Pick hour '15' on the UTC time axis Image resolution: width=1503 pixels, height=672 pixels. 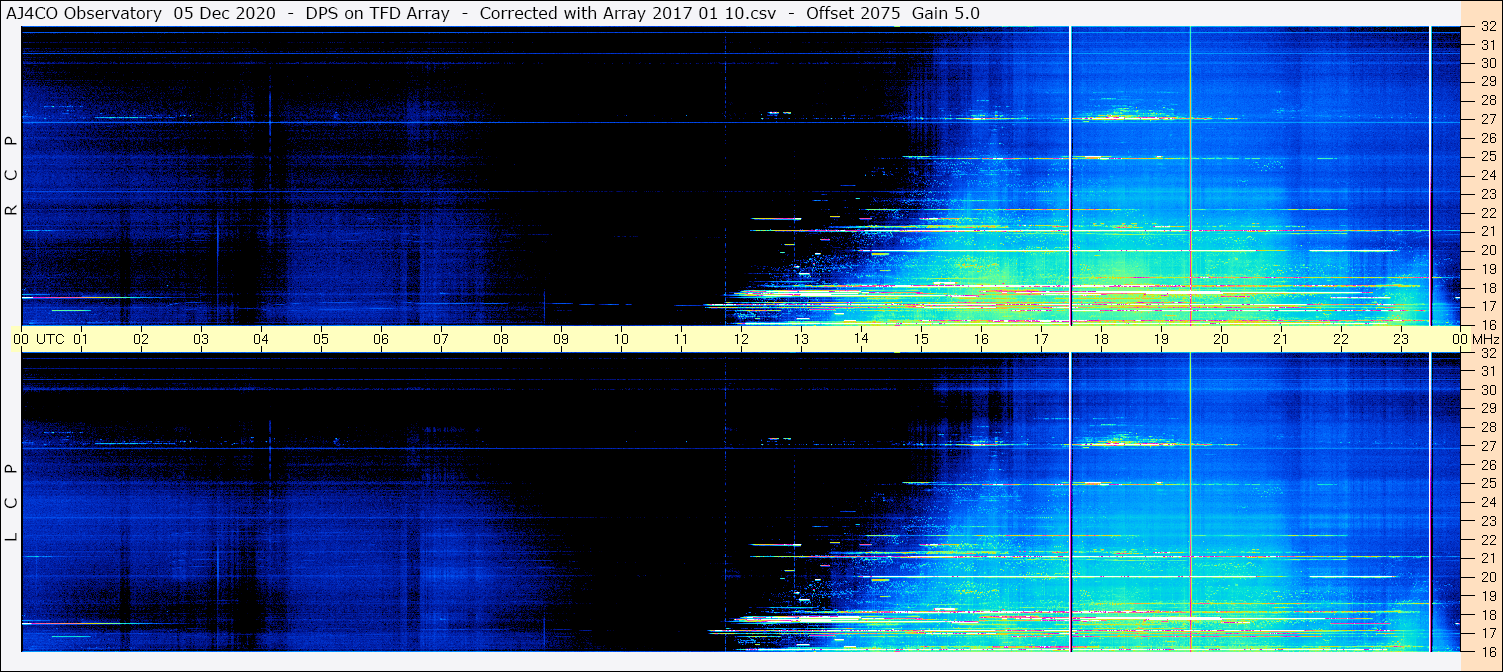coord(921,339)
